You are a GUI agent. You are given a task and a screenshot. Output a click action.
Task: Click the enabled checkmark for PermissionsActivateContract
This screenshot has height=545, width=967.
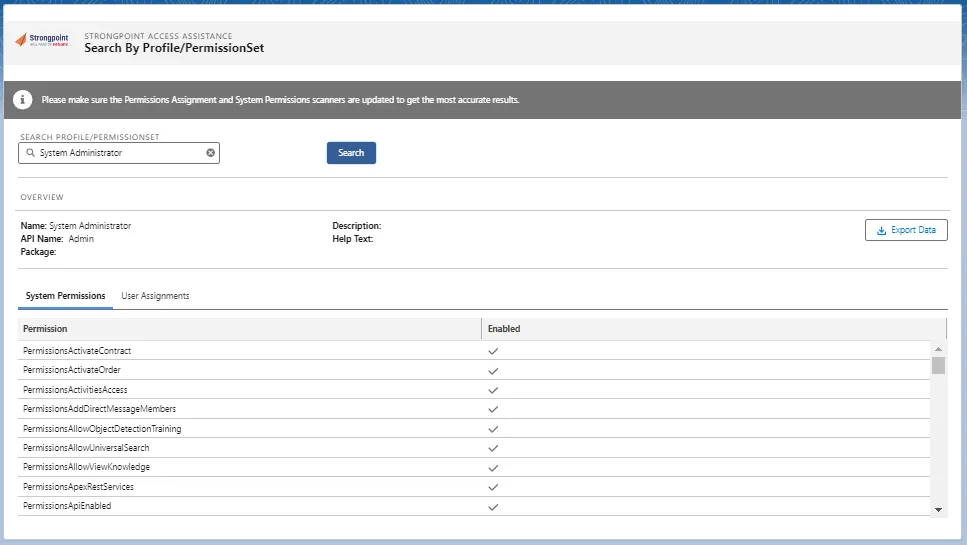(x=493, y=351)
